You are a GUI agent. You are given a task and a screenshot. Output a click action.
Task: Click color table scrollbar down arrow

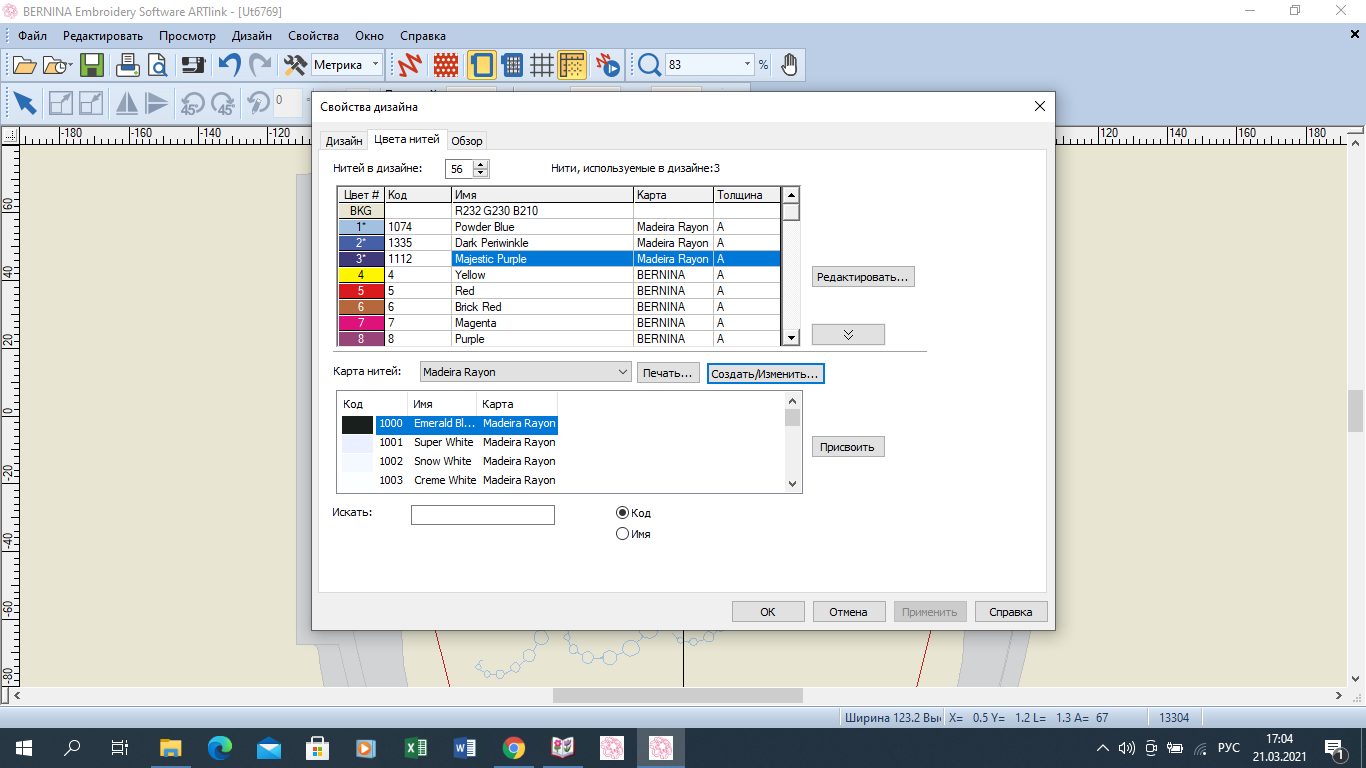click(790, 338)
